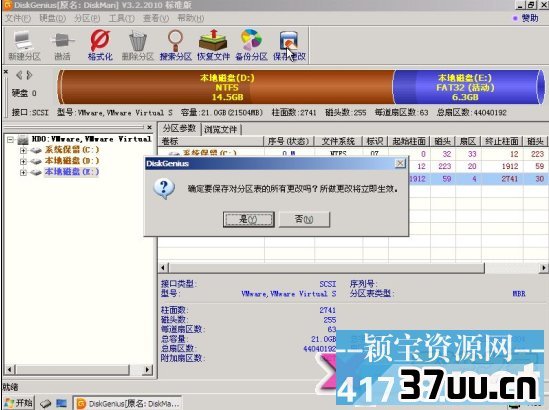Open the 开始 Start menu
The width and height of the screenshot is (549, 410).
click(19, 403)
